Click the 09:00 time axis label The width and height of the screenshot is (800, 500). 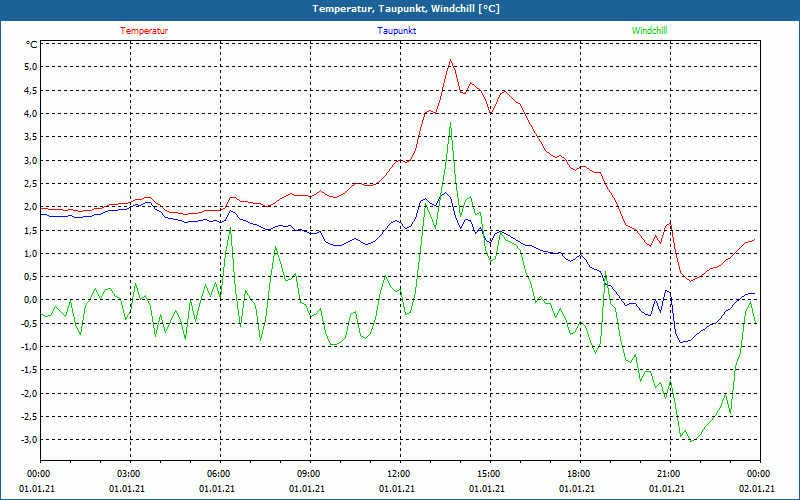pyautogui.click(x=310, y=474)
